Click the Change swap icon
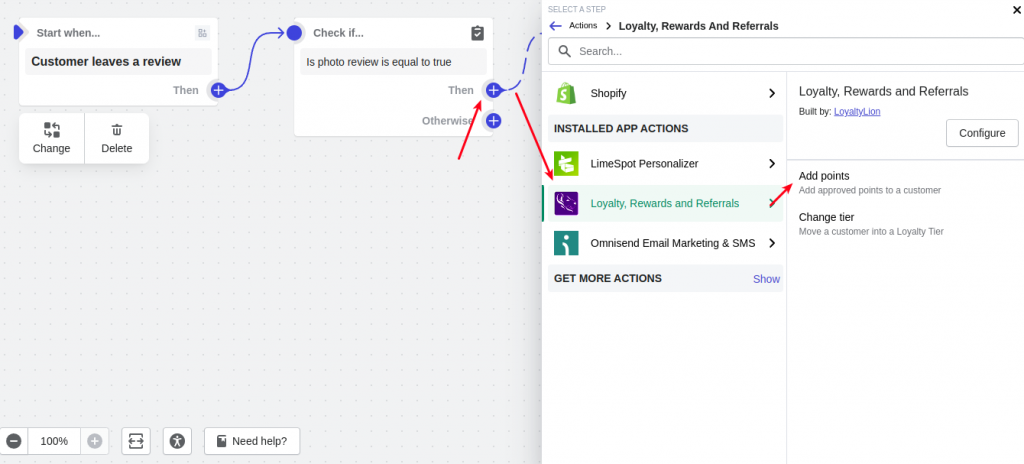The image size is (1024, 464). tap(52, 129)
